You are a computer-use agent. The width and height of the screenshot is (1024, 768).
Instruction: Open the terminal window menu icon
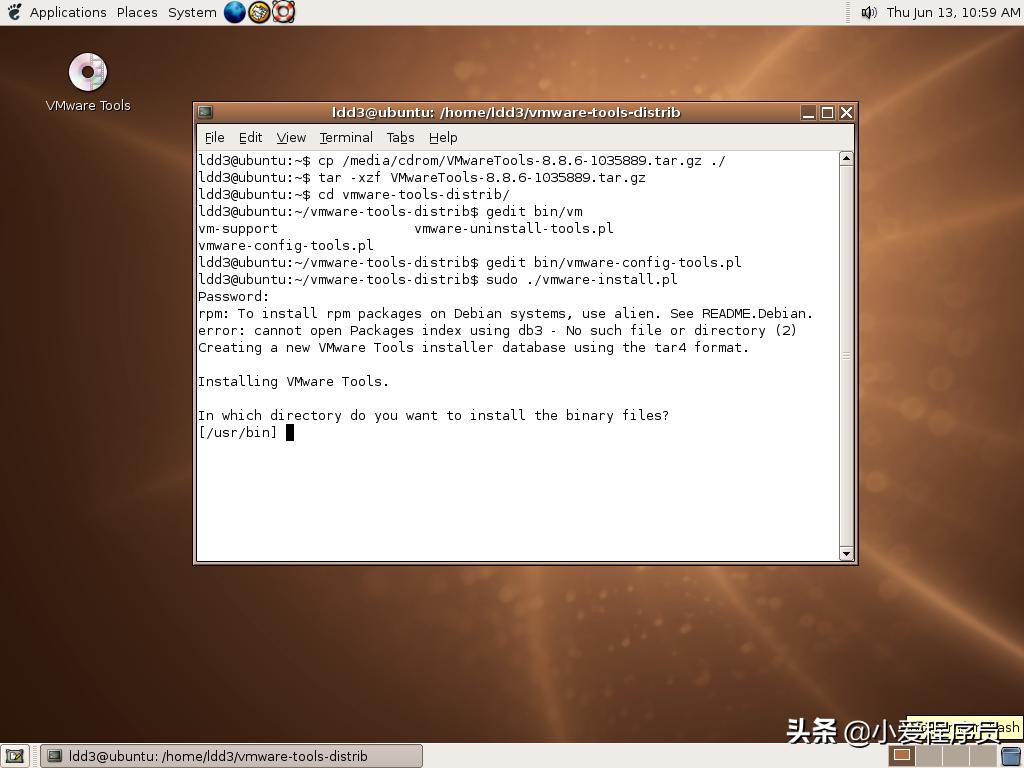pos(205,112)
